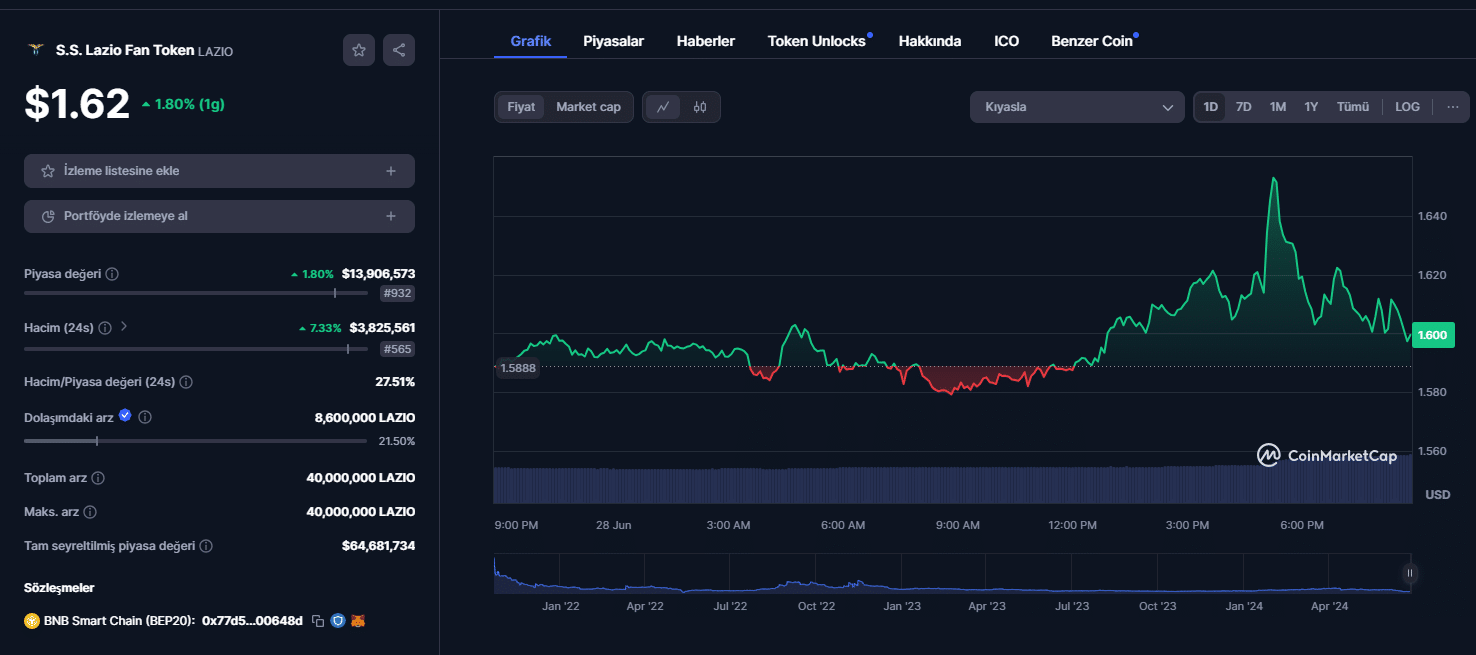Image resolution: width=1476 pixels, height=655 pixels.
Task: Click plus icon on Portföyde izlemeye al
Action: tap(391, 216)
